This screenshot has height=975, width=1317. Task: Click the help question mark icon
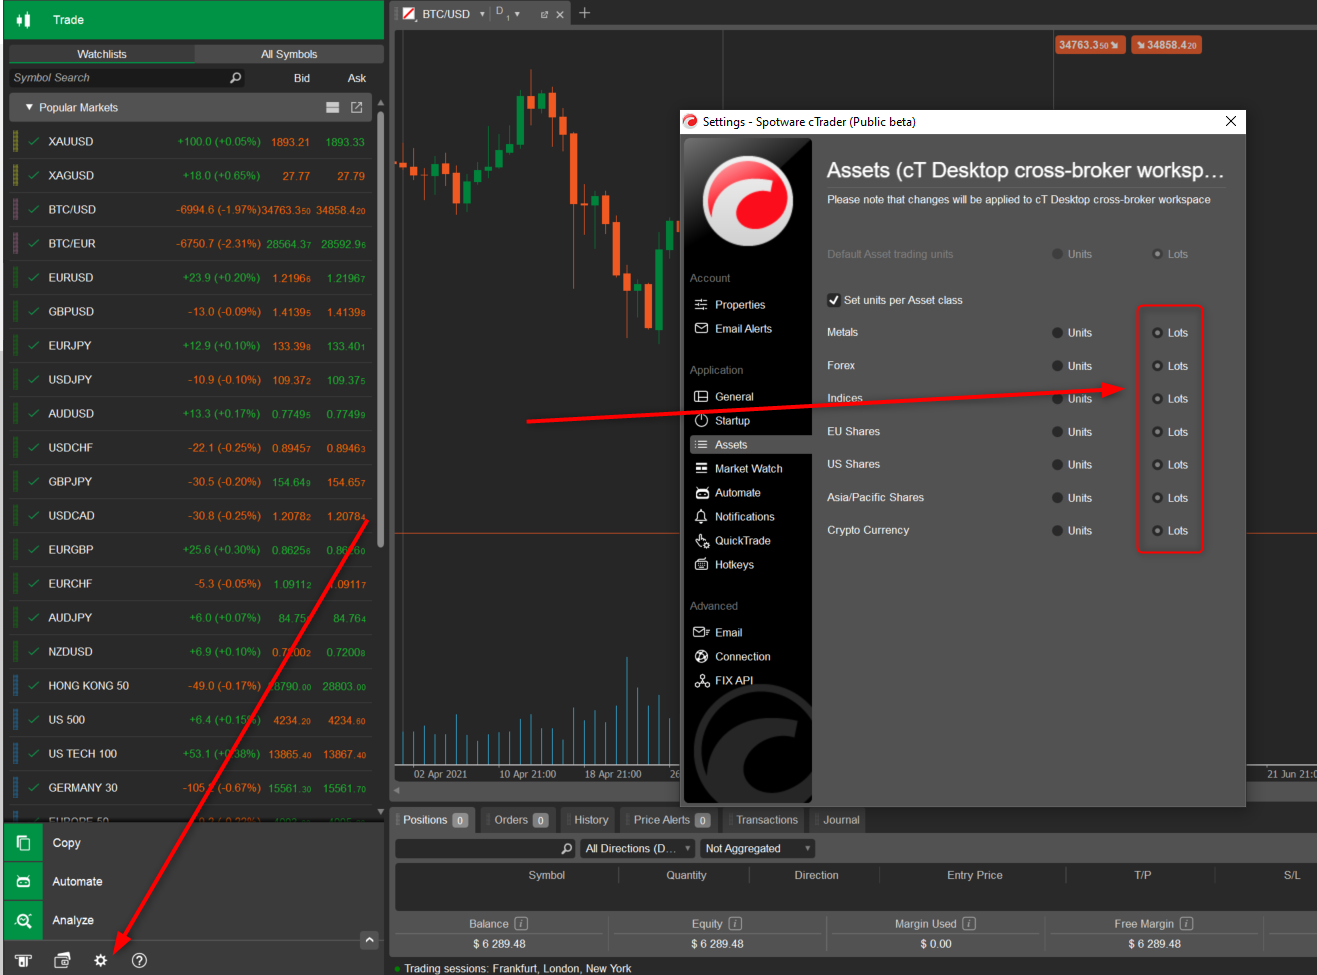(139, 960)
